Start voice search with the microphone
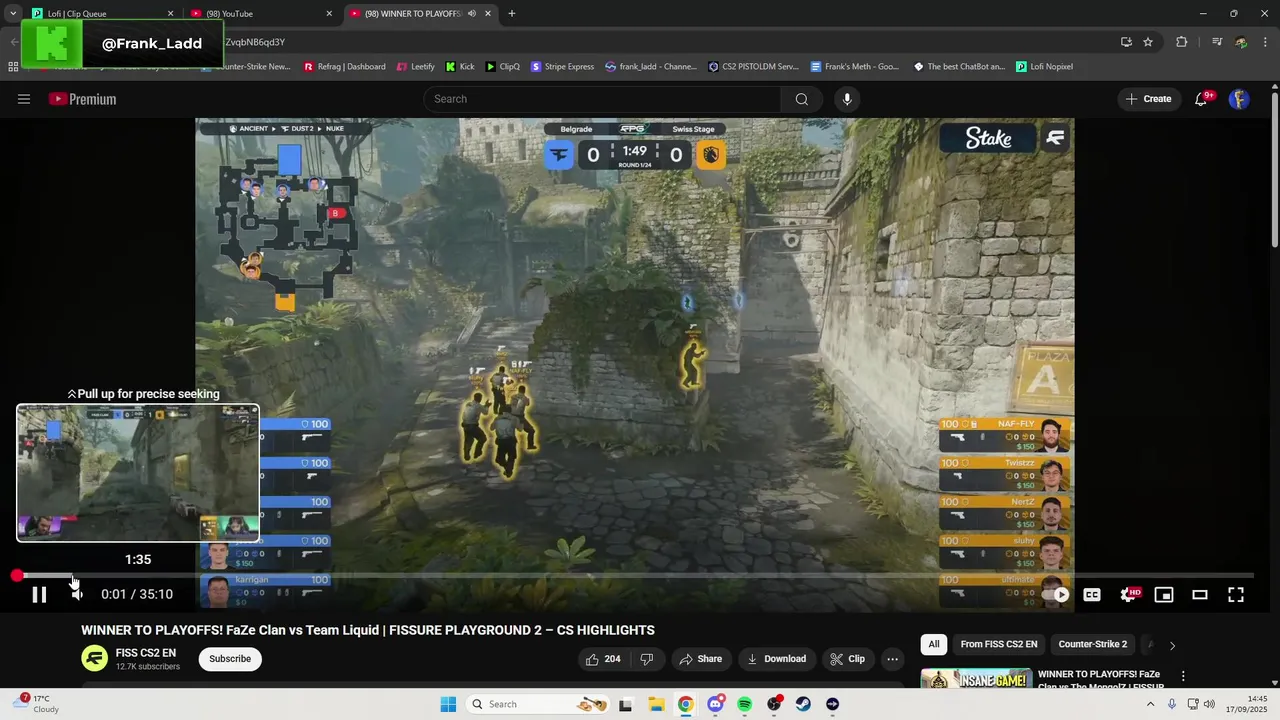This screenshot has height=720, width=1280. (847, 99)
